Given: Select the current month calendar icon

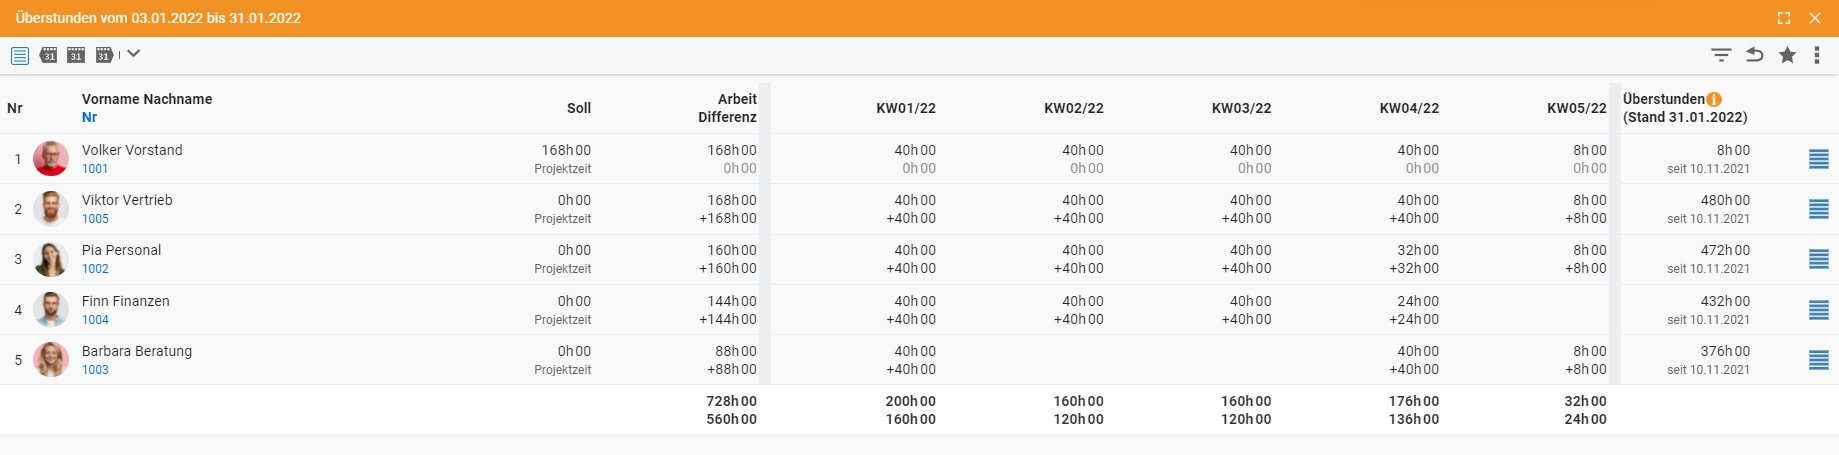Looking at the screenshot, I should point(76,55).
